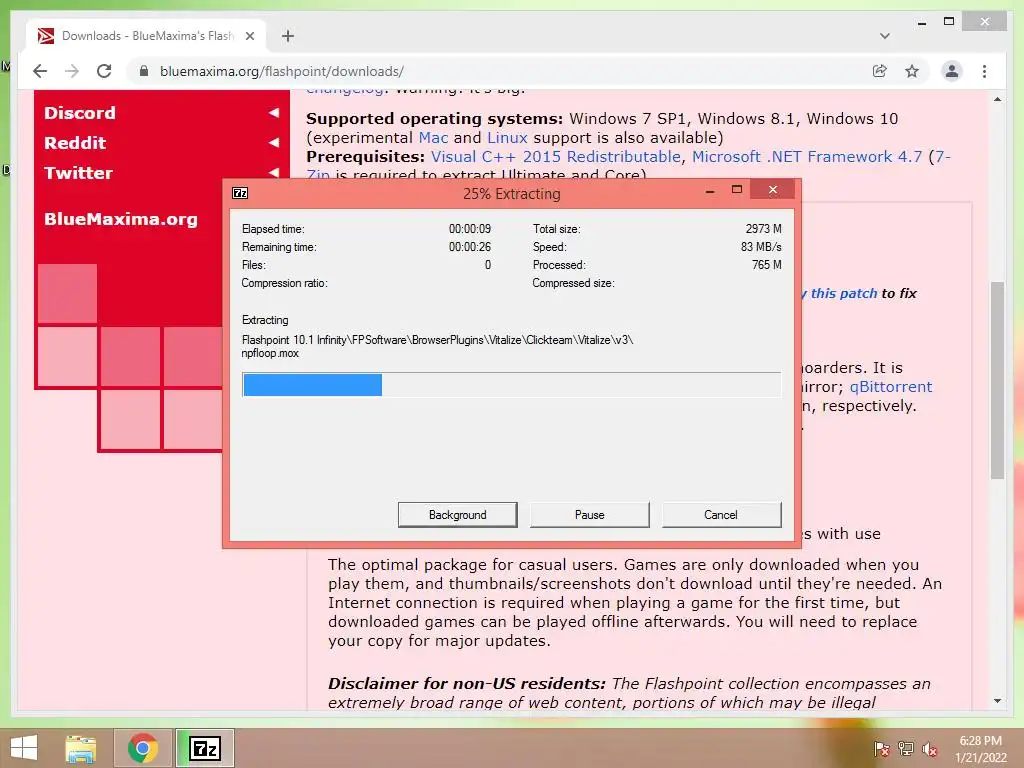Click the network tray icon
Image resolution: width=1024 pixels, height=768 pixels.
[x=906, y=748]
